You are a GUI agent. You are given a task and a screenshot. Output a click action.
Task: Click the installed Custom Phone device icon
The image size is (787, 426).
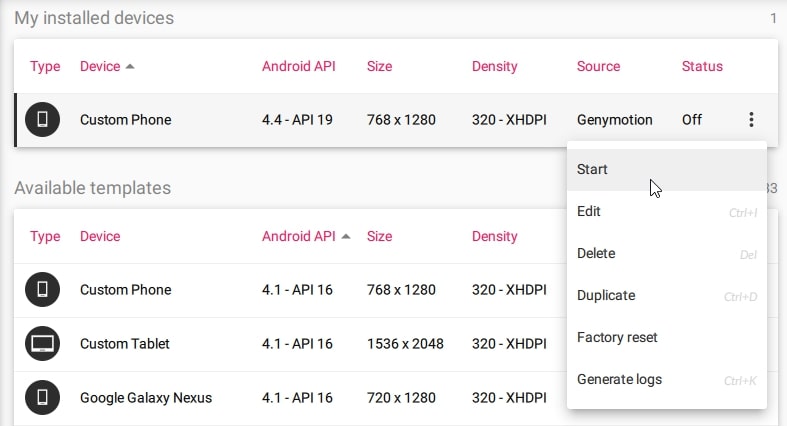(x=43, y=119)
